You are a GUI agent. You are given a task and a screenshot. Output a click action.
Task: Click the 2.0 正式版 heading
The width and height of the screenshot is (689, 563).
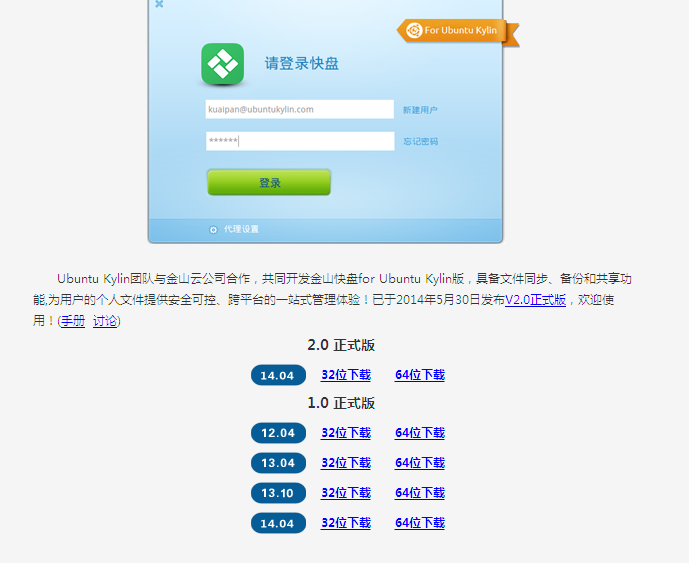point(341,345)
